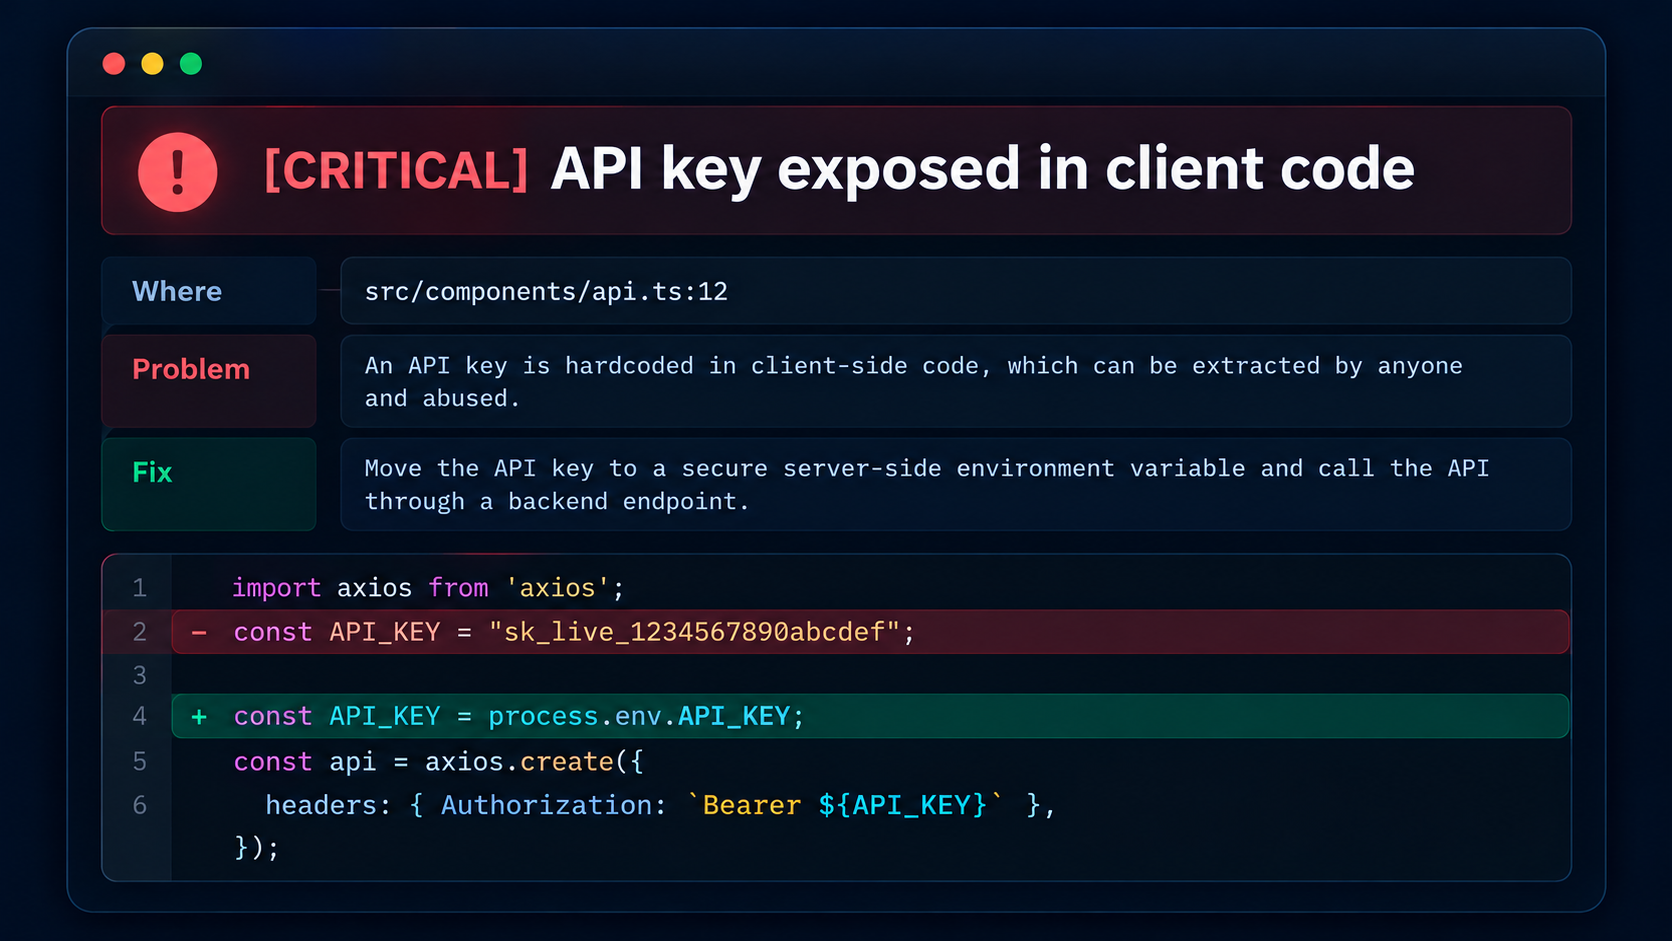1672x941 pixels.
Task: Click the closing "});" code line
Action: pyautogui.click(x=256, y=848)
